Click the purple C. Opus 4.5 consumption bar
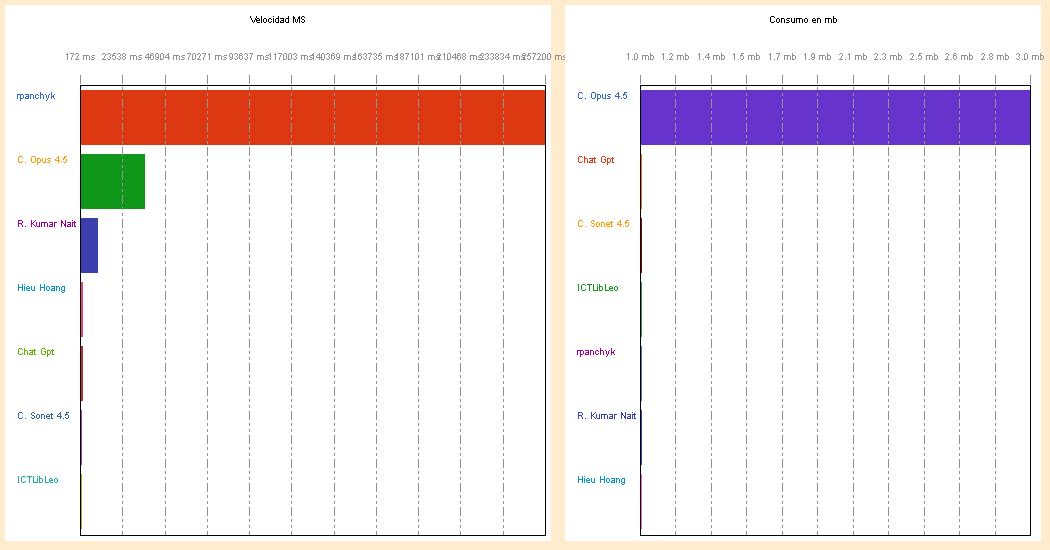 click(x=835, y=117)
